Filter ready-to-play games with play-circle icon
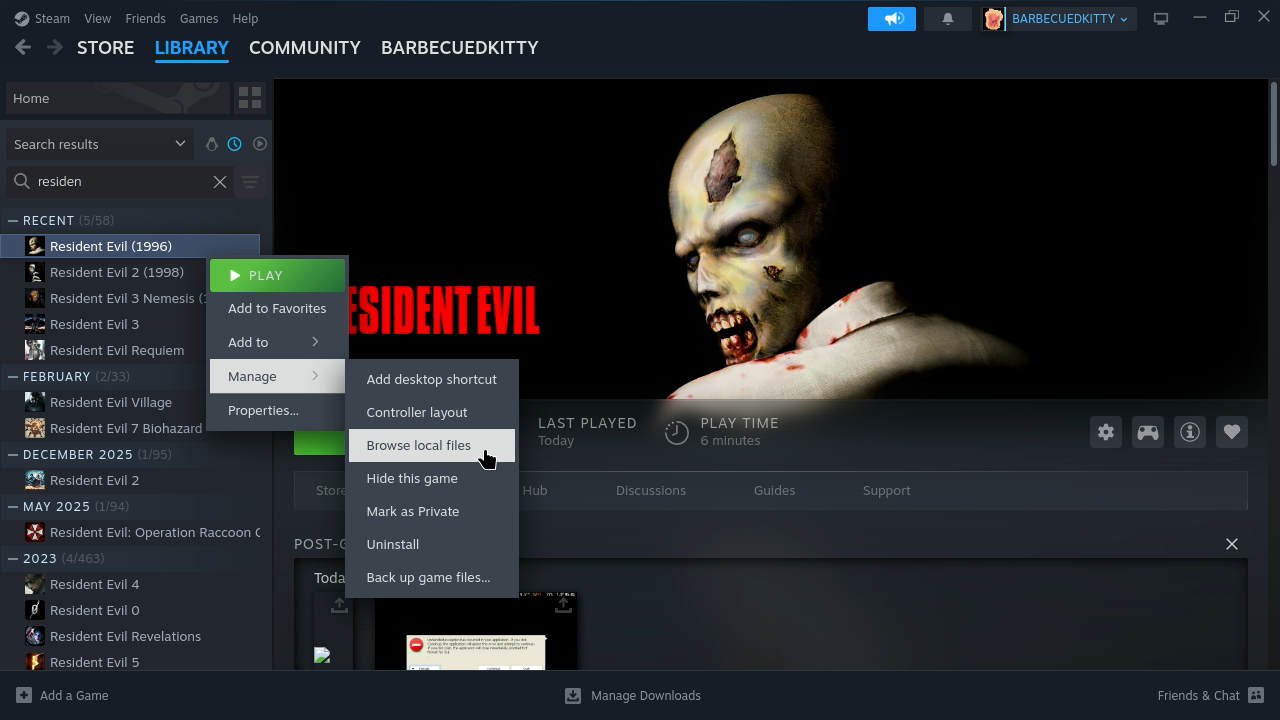This screenshot has width=1280, height=720. [x=259, y=143]
